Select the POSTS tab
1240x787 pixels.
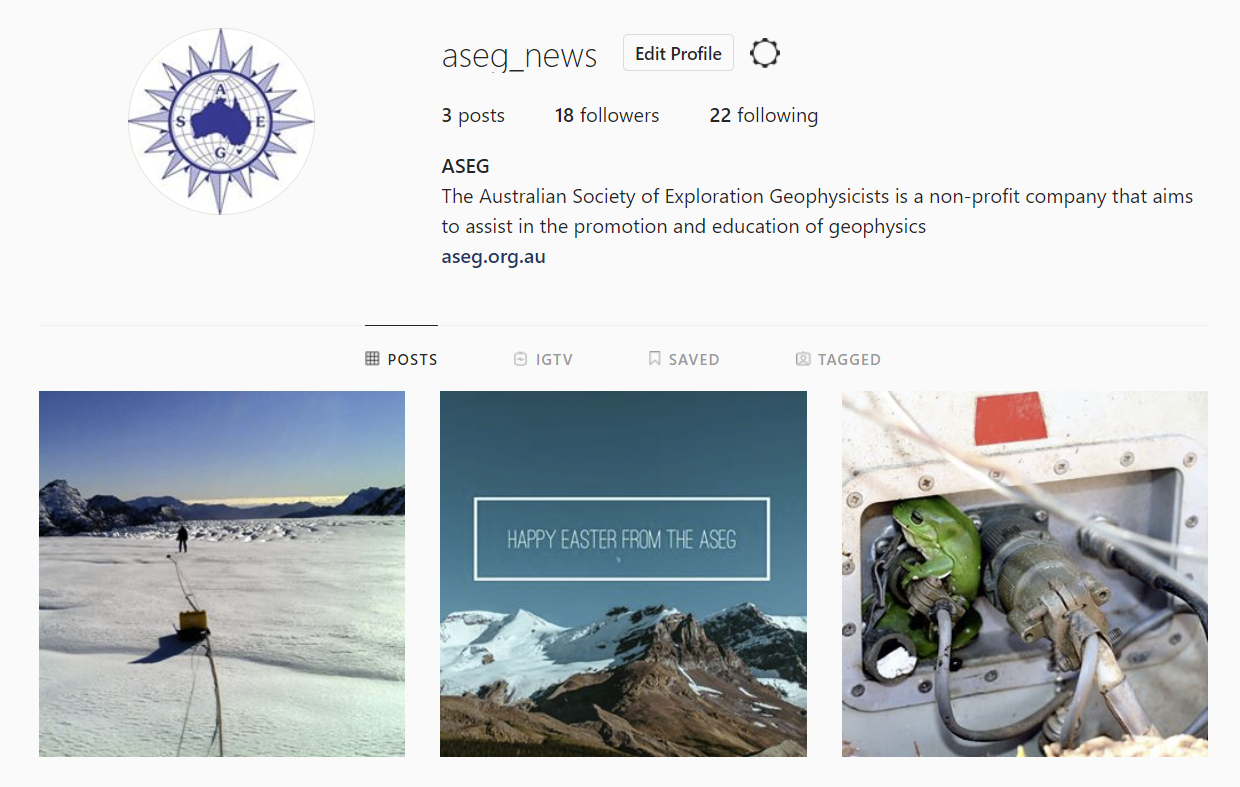pos(401,359)
